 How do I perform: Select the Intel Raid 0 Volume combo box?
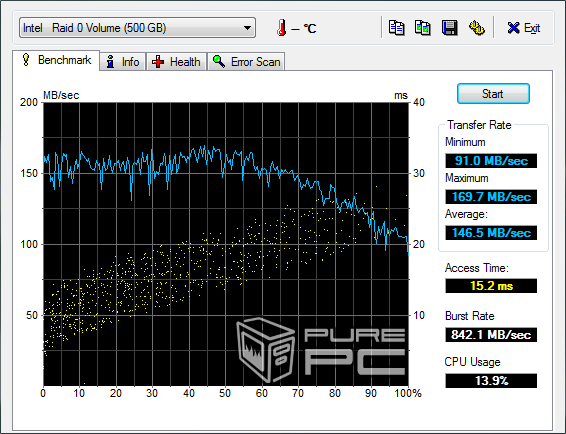138,28
